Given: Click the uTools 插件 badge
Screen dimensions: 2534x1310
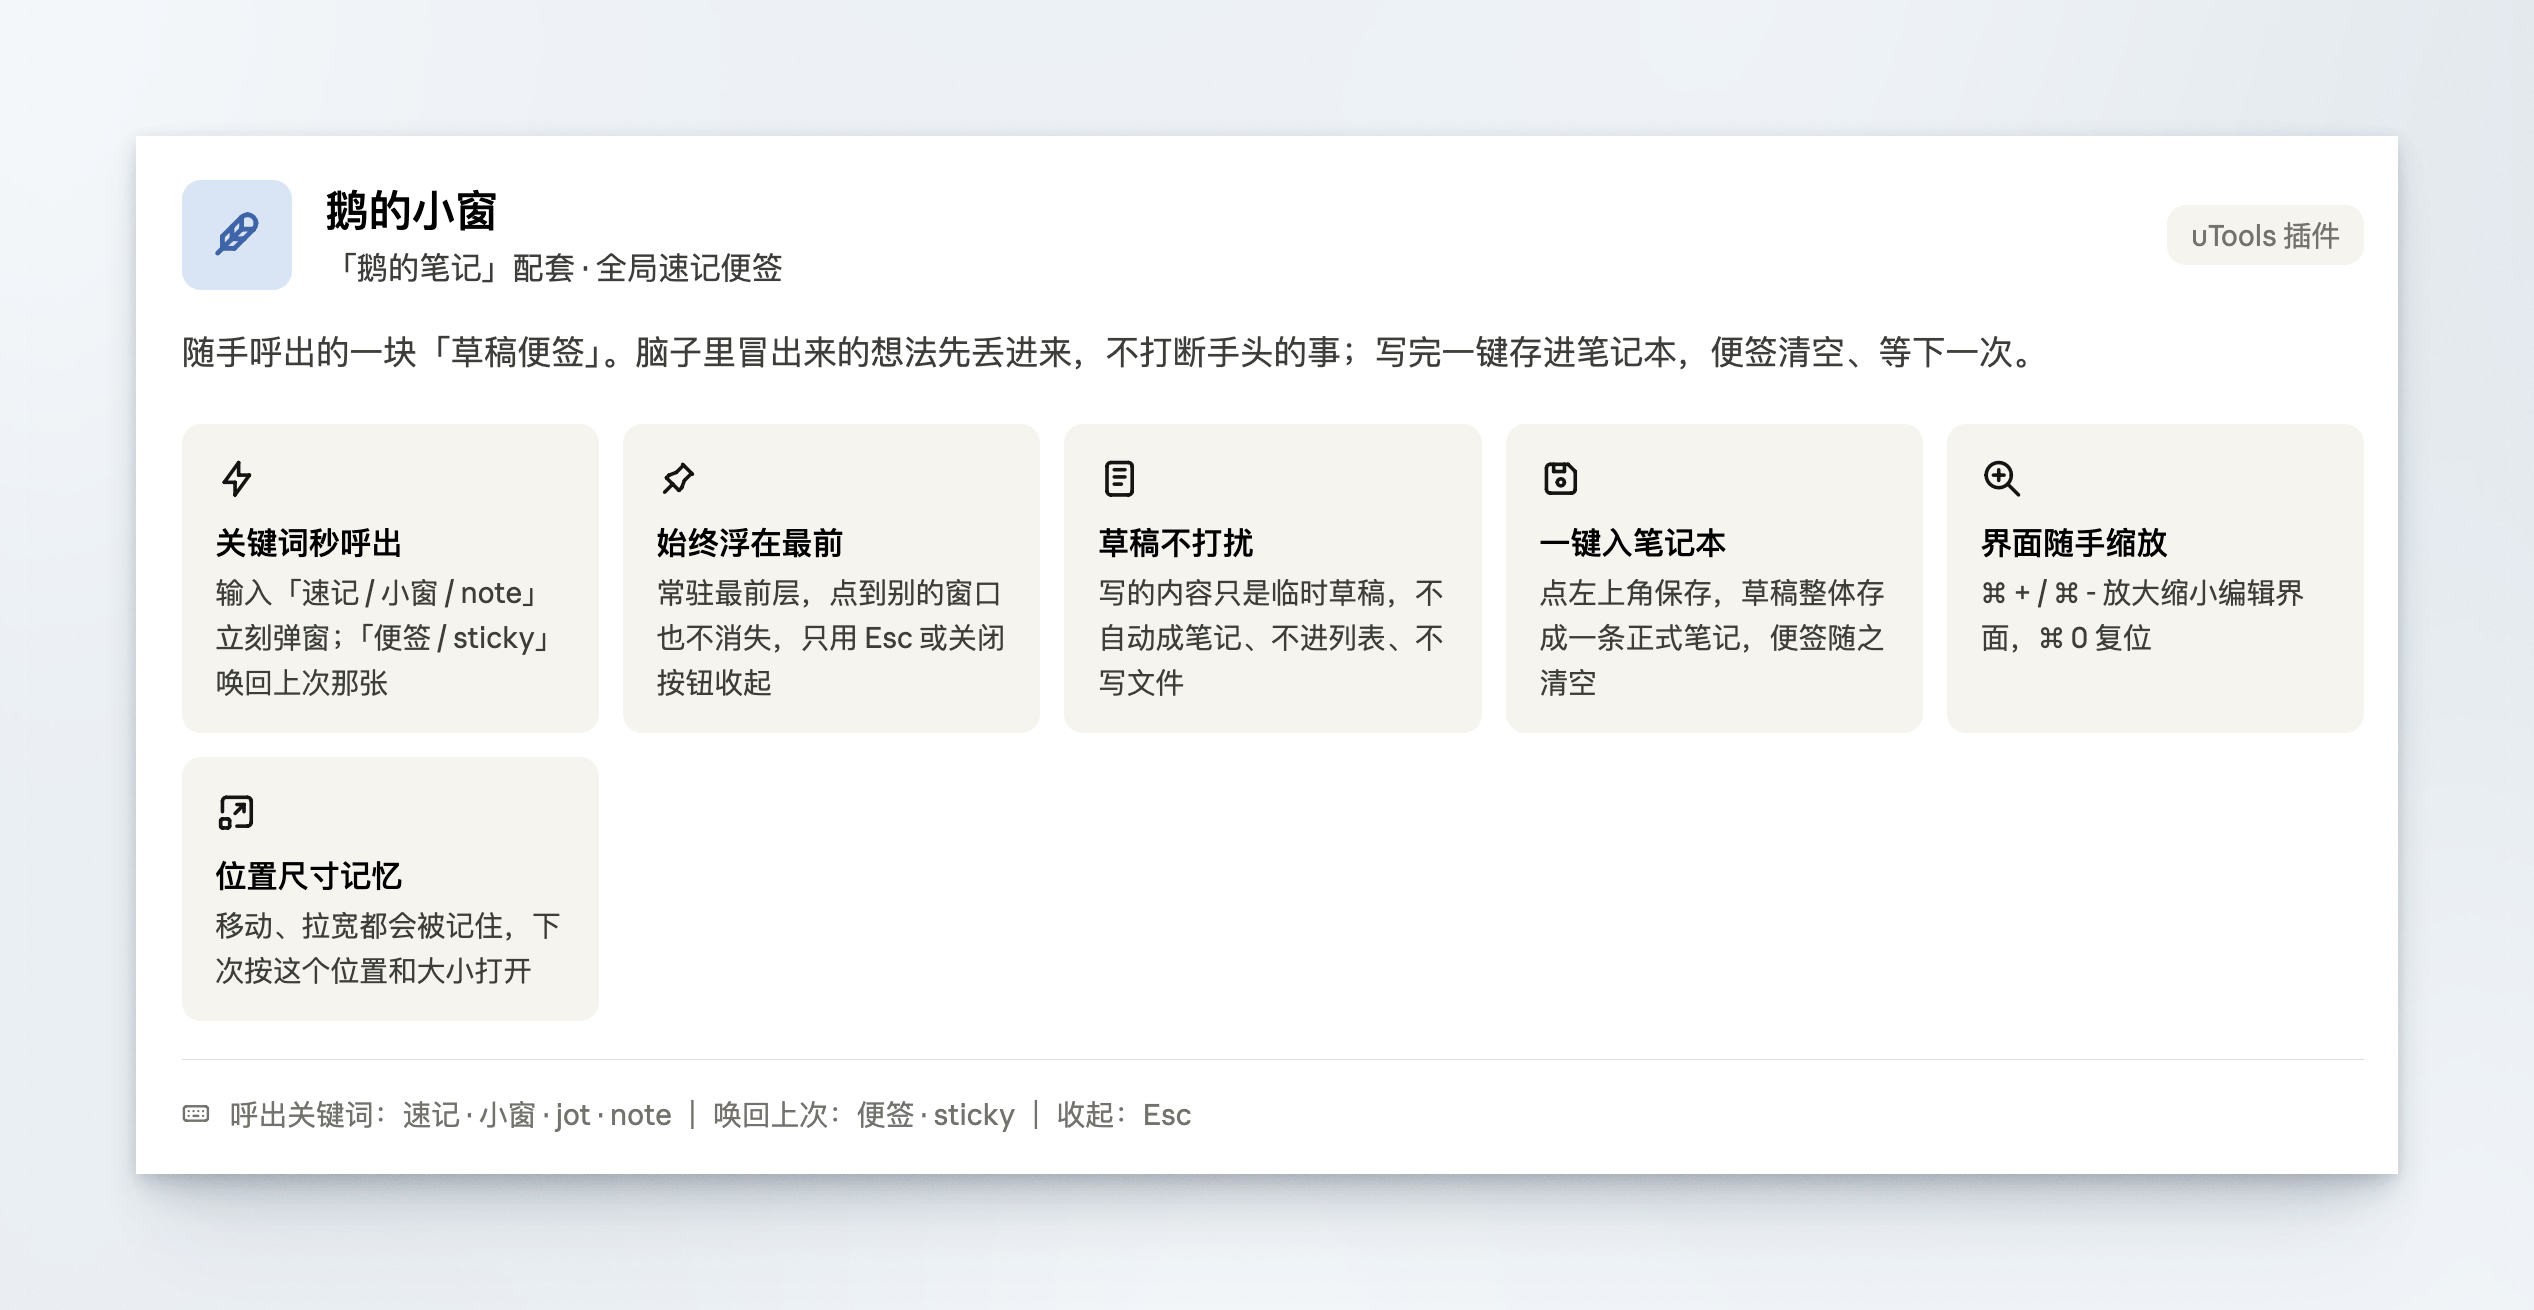Looking at the screenshot, I should (x=2265, y=235).
